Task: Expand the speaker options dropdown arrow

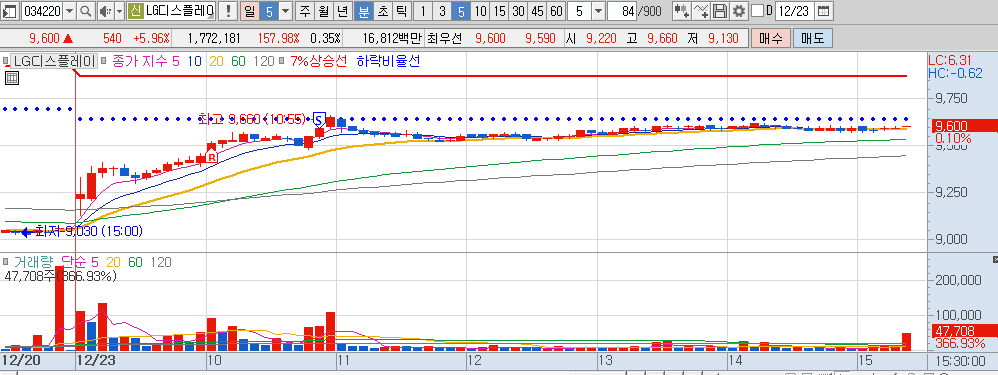Action: click(x=119, y=10)
